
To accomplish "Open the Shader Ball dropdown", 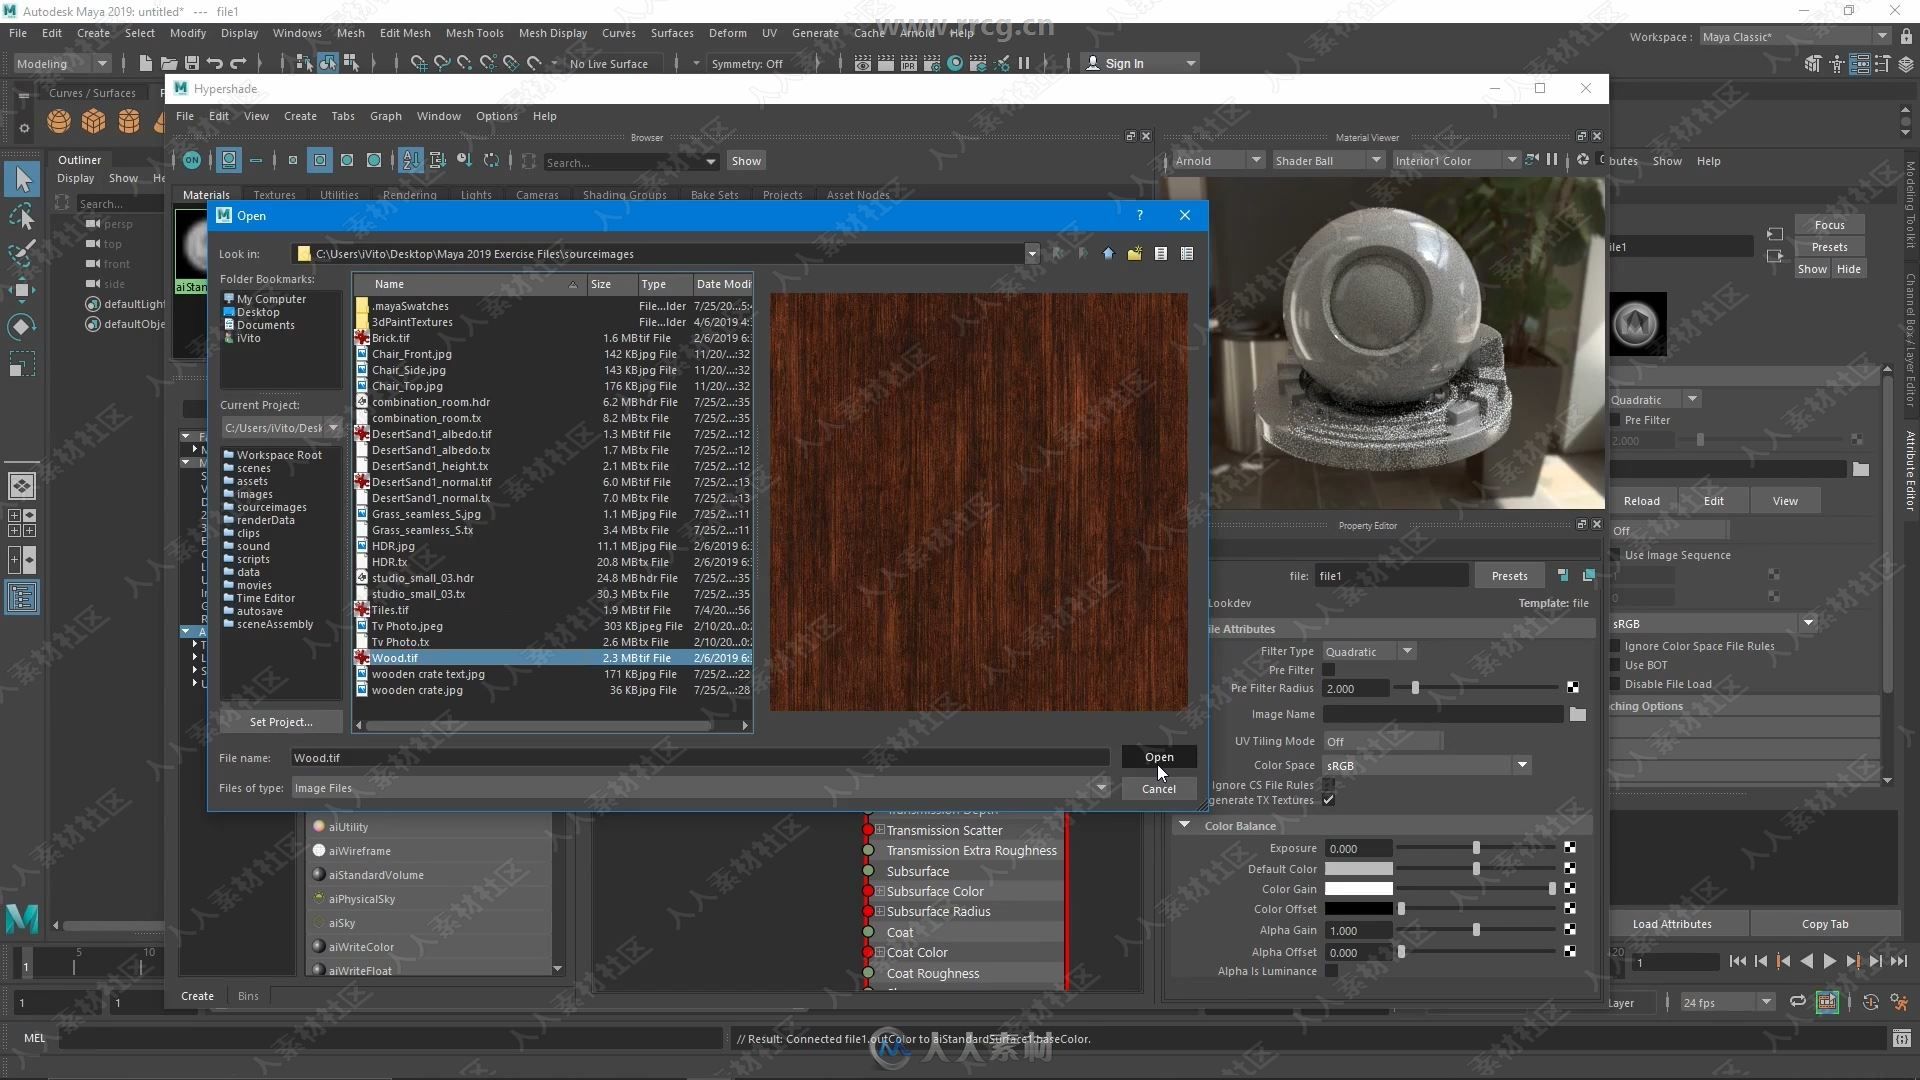I will click(x=1327, y=160).
